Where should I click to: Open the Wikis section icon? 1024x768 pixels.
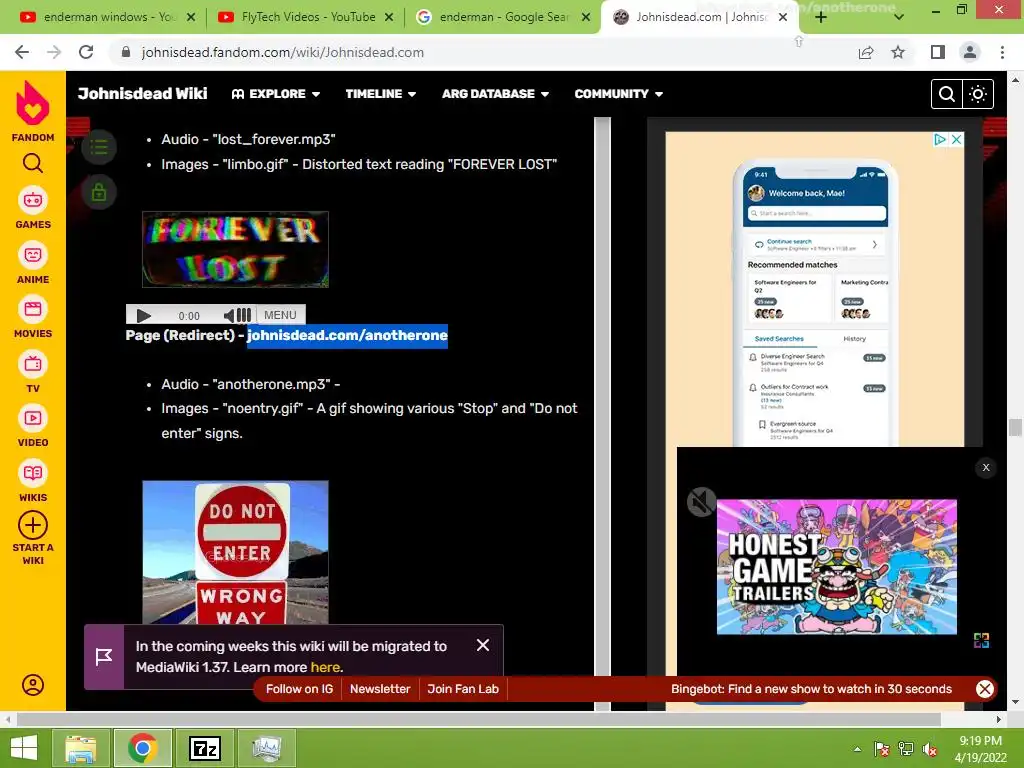tap(33, 473)
